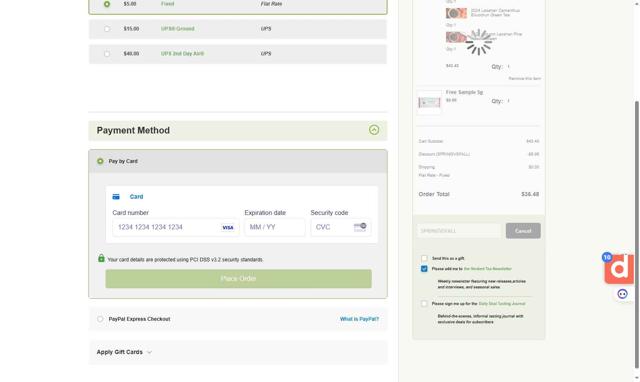Click the Order Total amount $36.48
The height and width of the screenshot is (382, 640).
[x=530, y=194]
